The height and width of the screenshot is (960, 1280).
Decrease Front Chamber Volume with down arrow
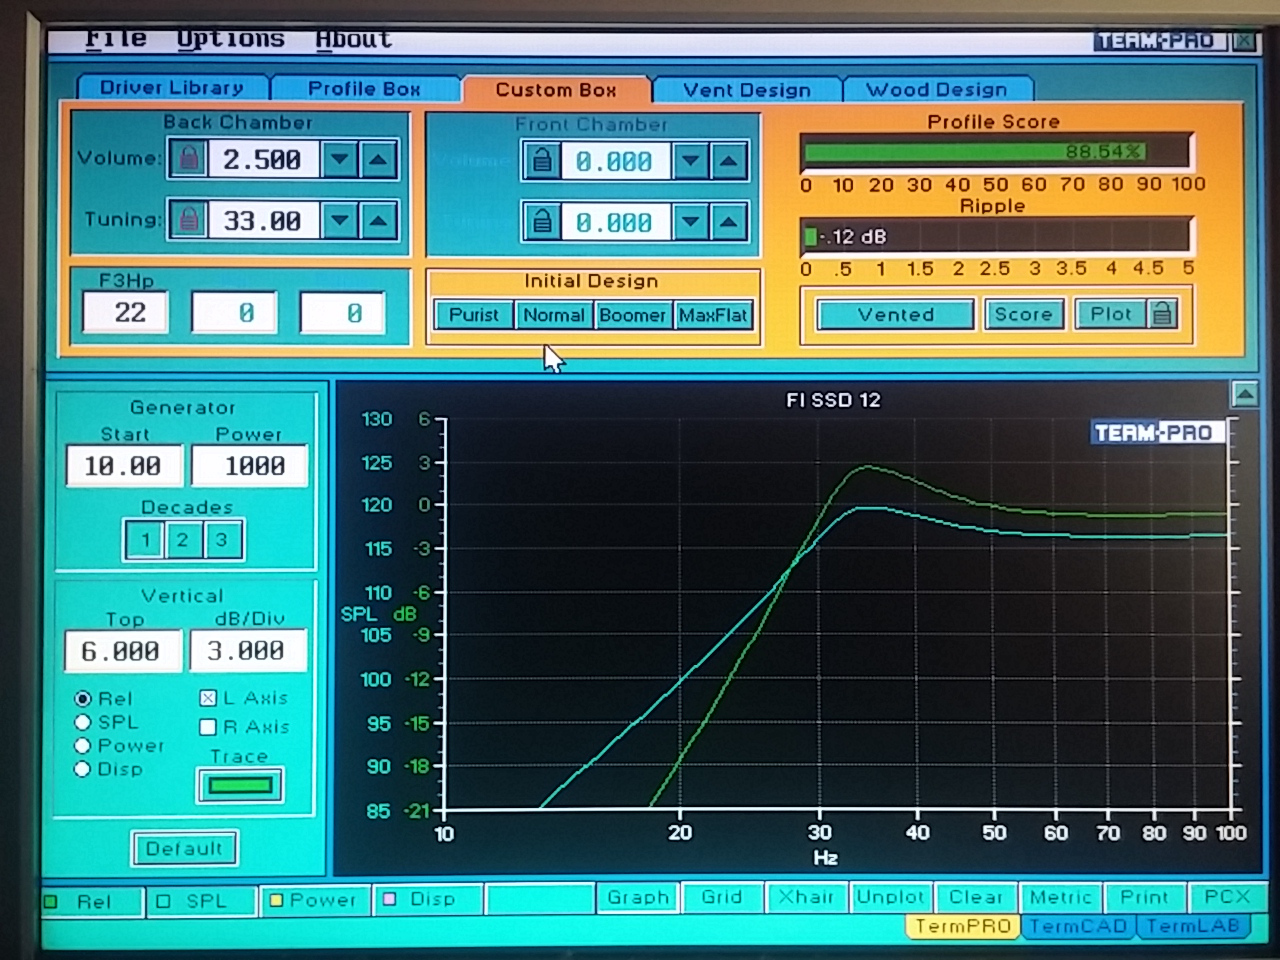pyautogui.click(x=691, y=161)
